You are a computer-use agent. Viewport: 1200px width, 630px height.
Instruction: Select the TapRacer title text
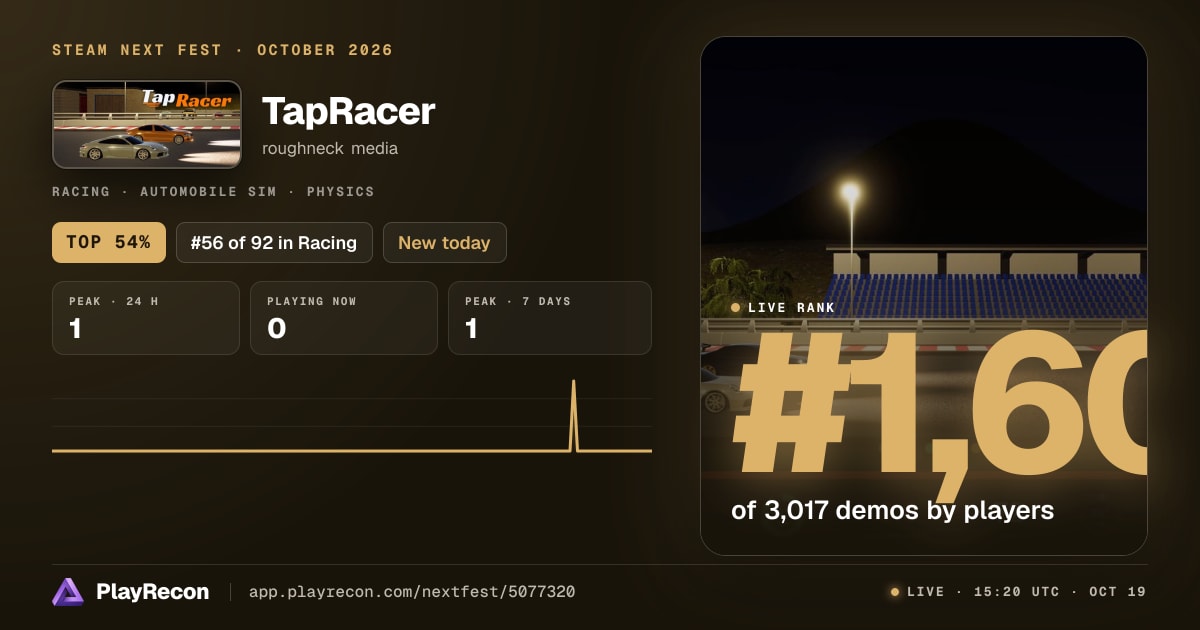(348, 111)
